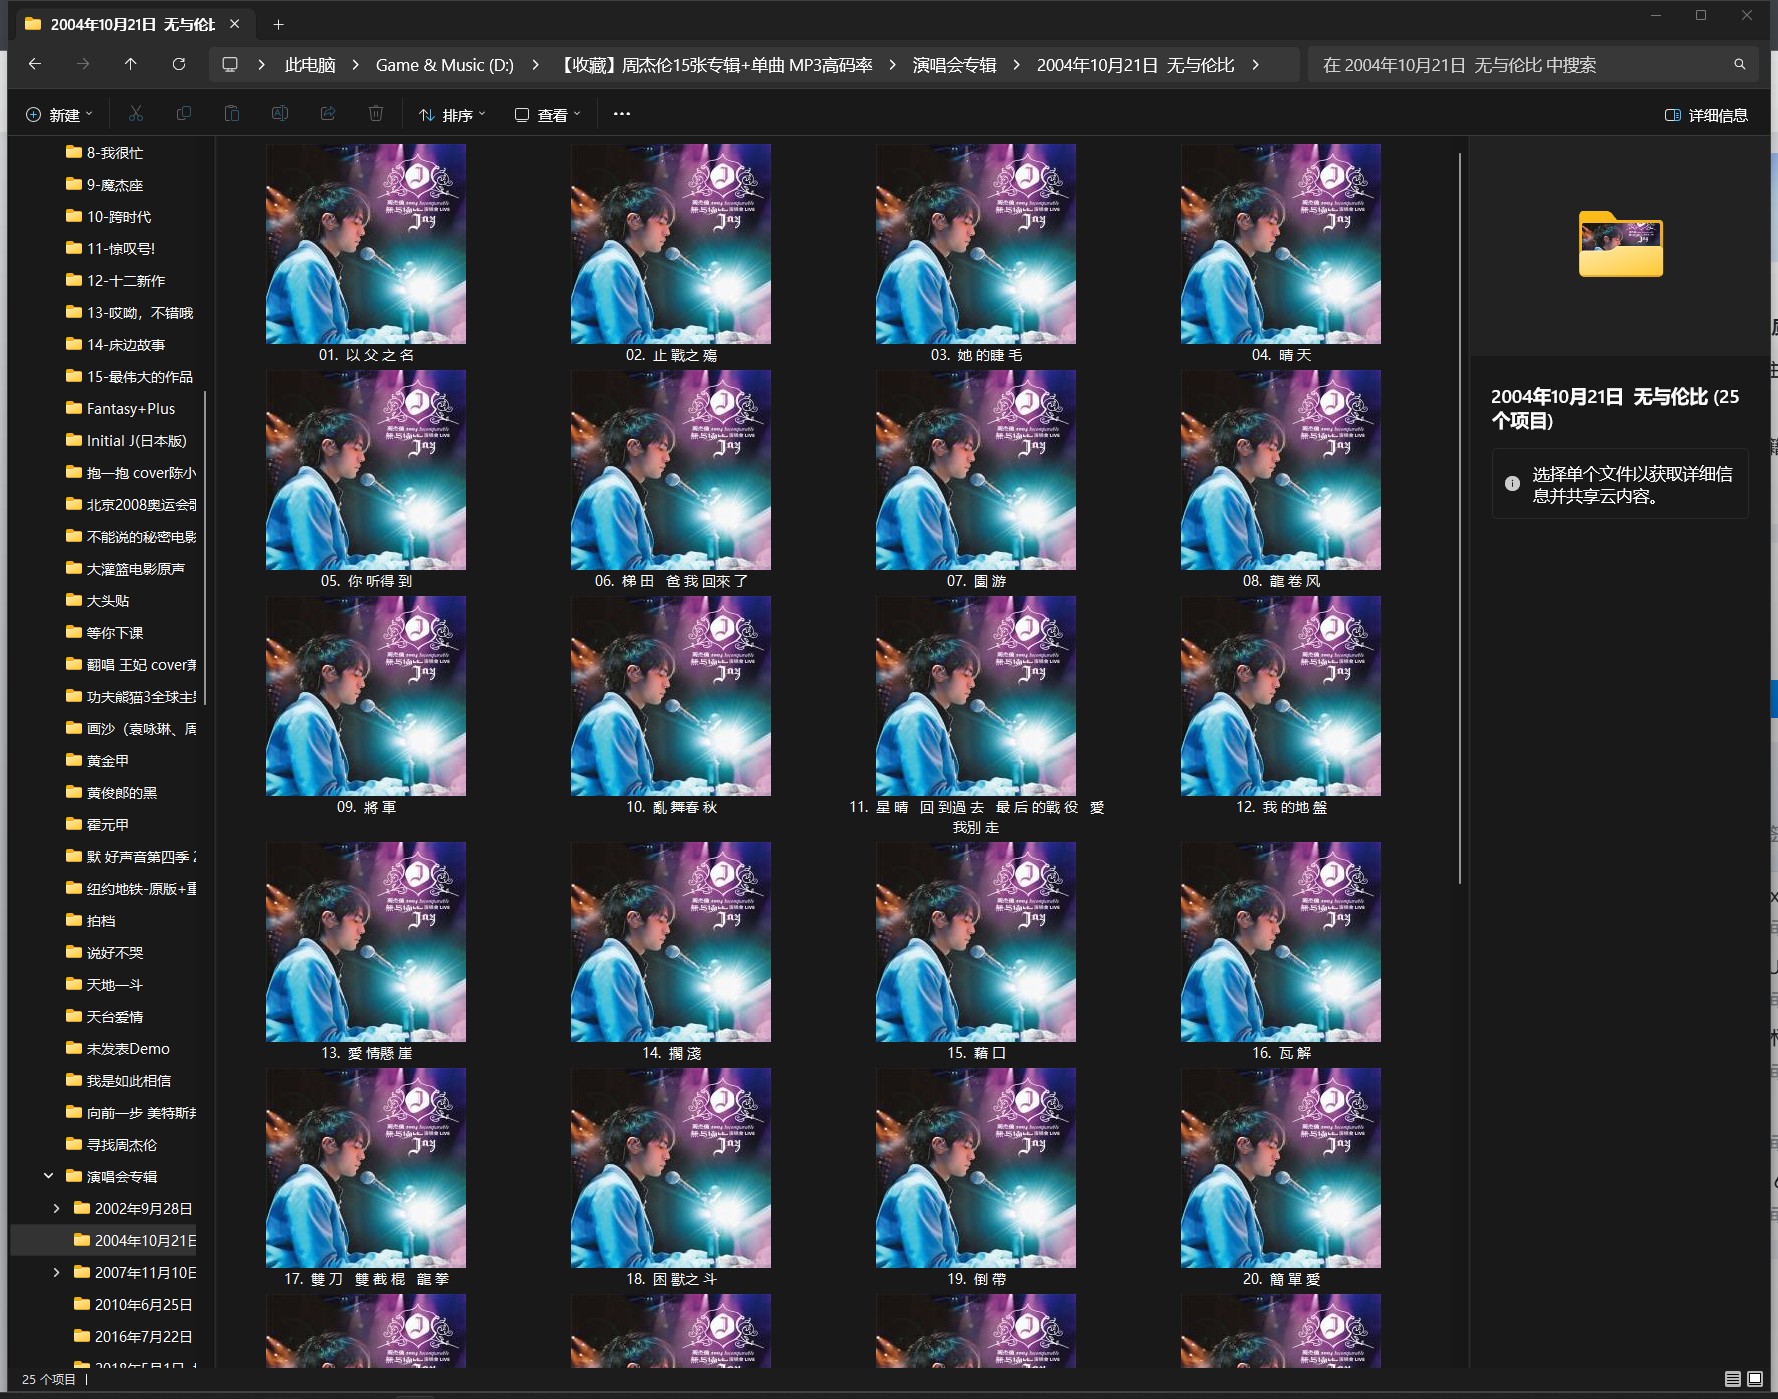Click the Rename icon in toolbar
The height and width of the screenshot is (1399, 1778).
point(280,114)
